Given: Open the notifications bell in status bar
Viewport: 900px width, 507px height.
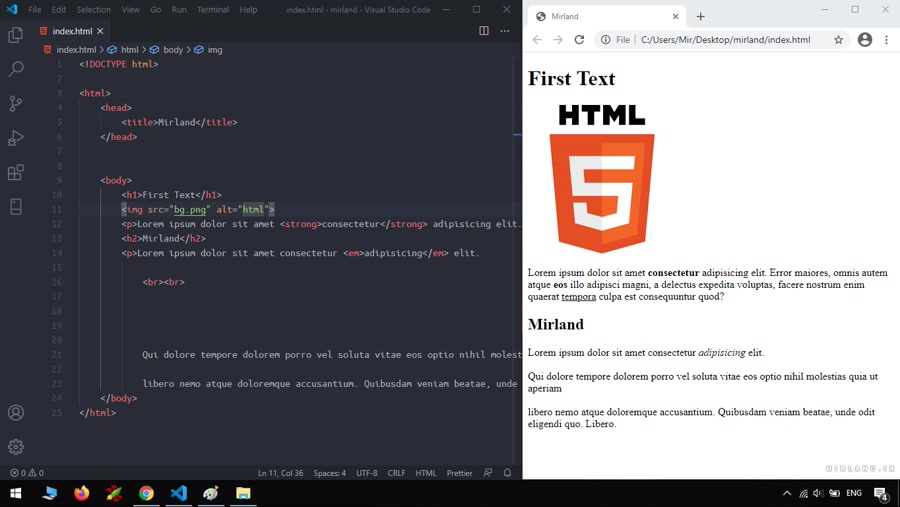Looking at the screenshot, I should pos(507,473).
